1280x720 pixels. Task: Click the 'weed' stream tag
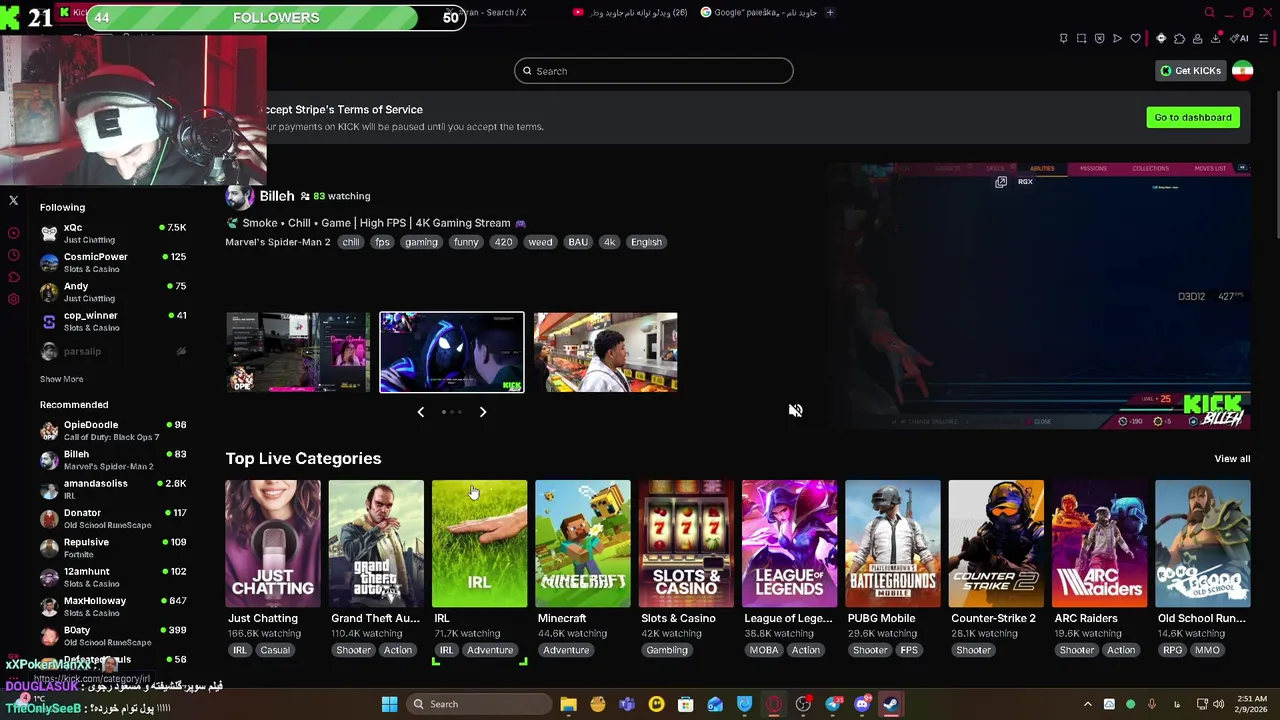(x=540, y=242)
